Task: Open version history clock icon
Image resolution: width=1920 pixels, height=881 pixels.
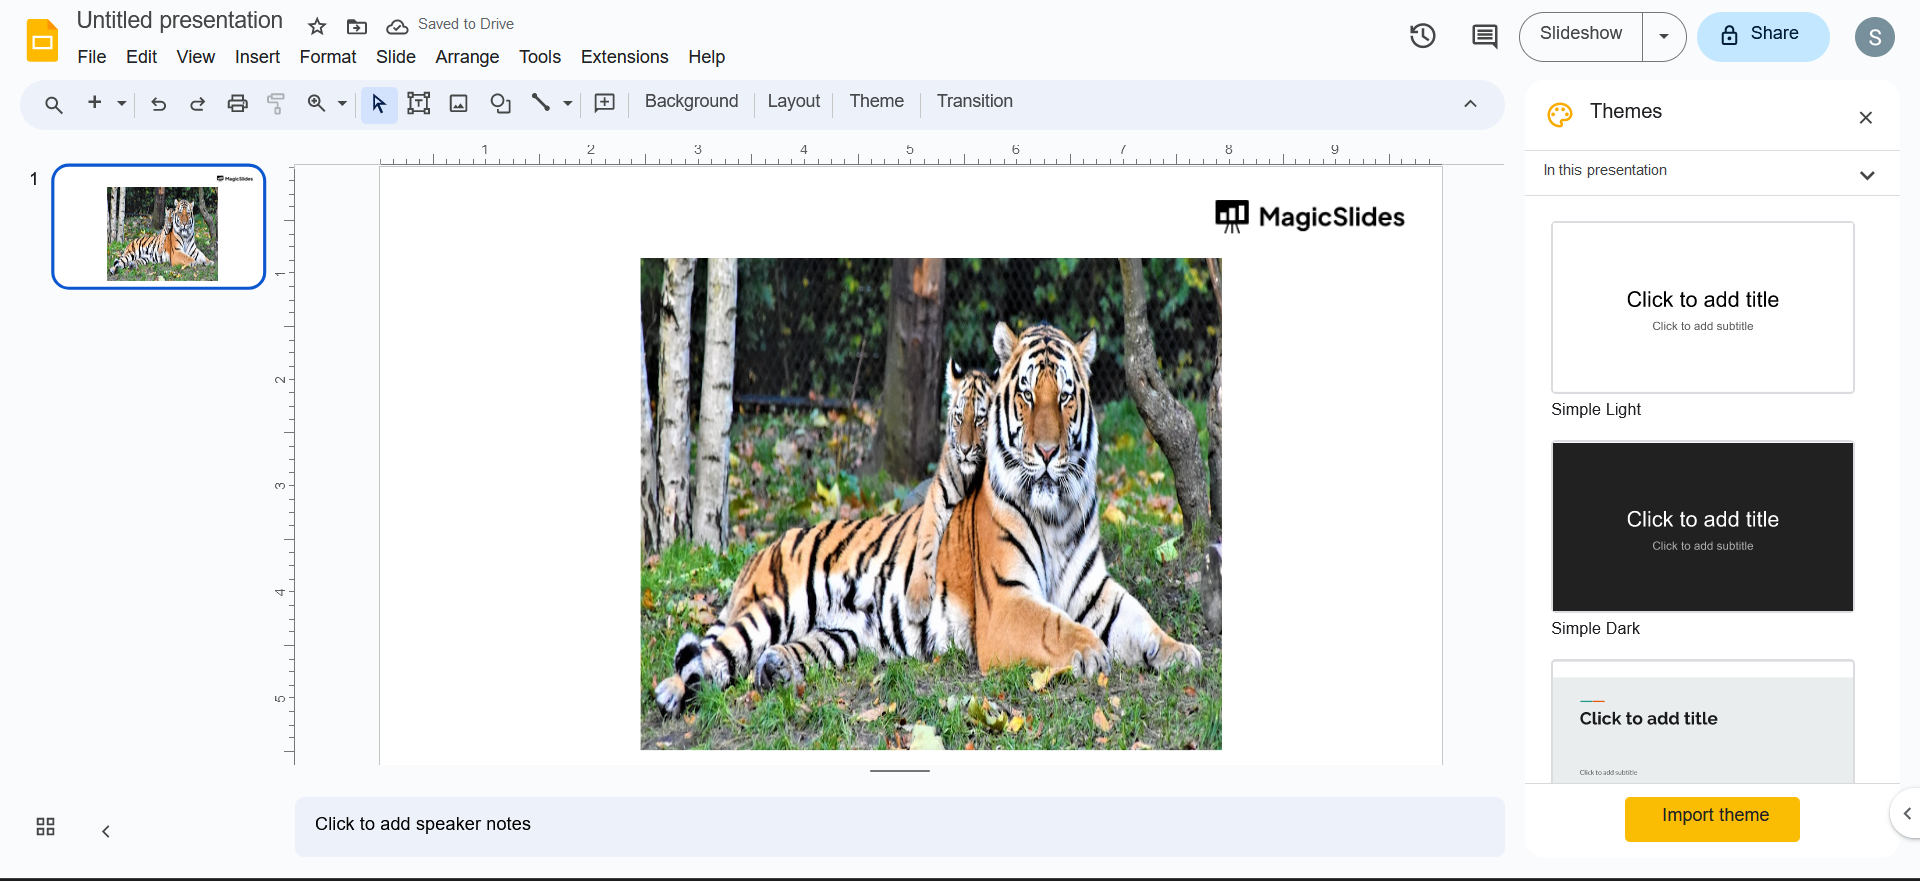Action: click(x=1422, y=37)
